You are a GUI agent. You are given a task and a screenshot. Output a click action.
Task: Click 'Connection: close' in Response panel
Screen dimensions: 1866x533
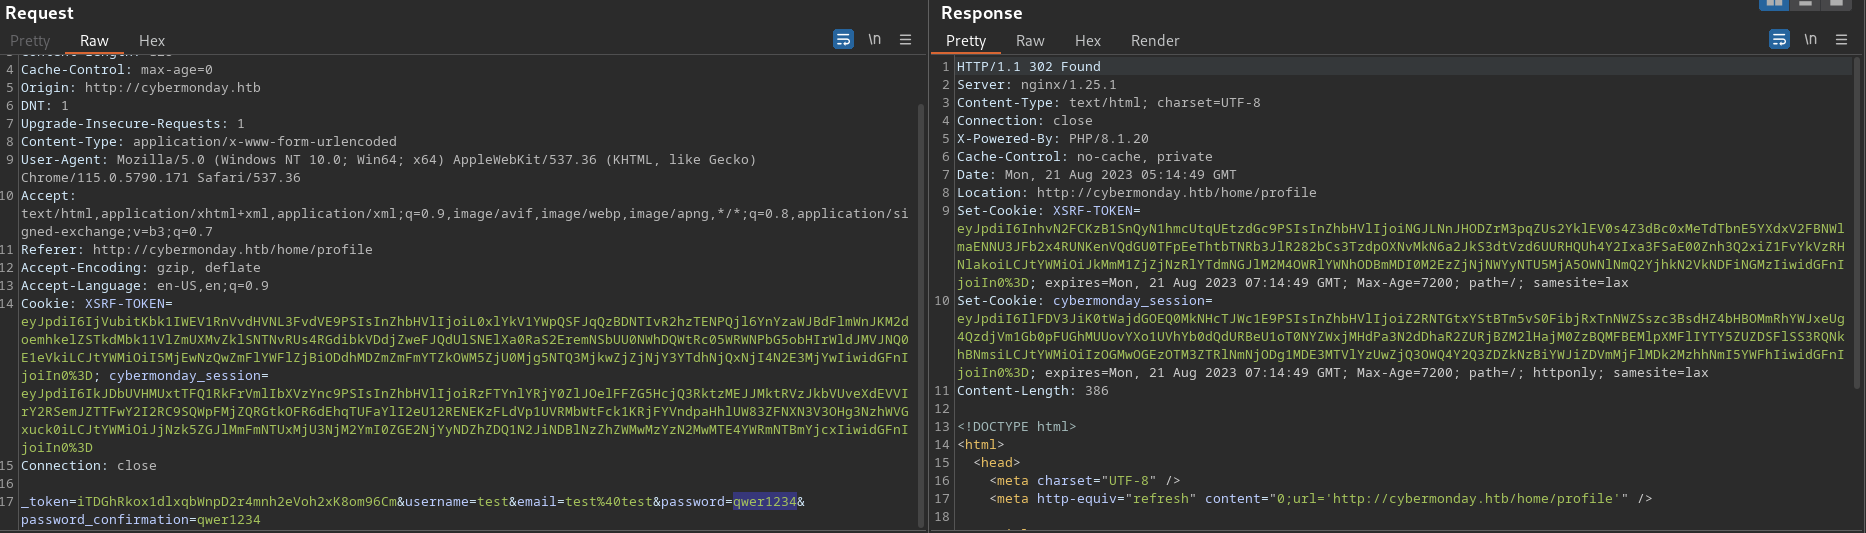coord(1025,121)
